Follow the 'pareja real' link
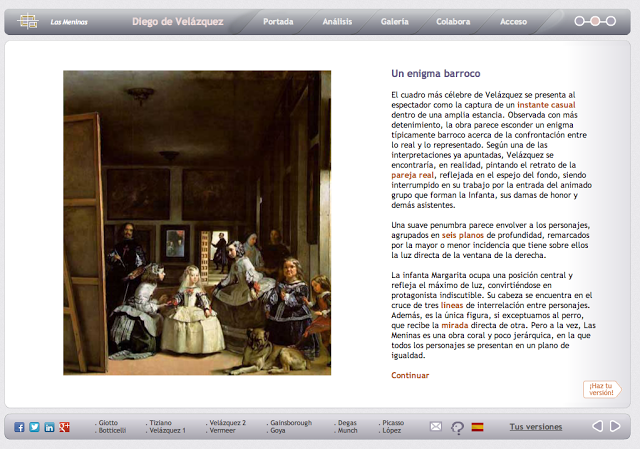This screenshot has width=640, height=449. (412, 175)
